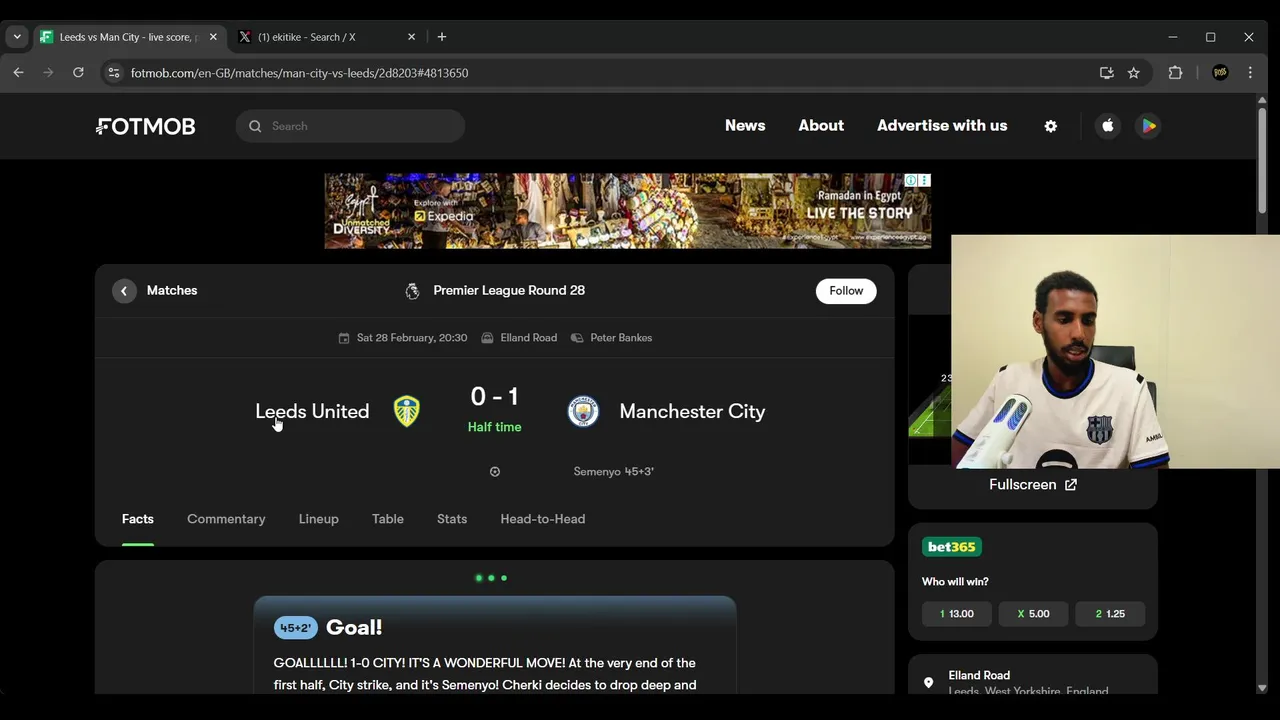
Task: Click the carousel dots indicator
Action: tap(491, 578)
